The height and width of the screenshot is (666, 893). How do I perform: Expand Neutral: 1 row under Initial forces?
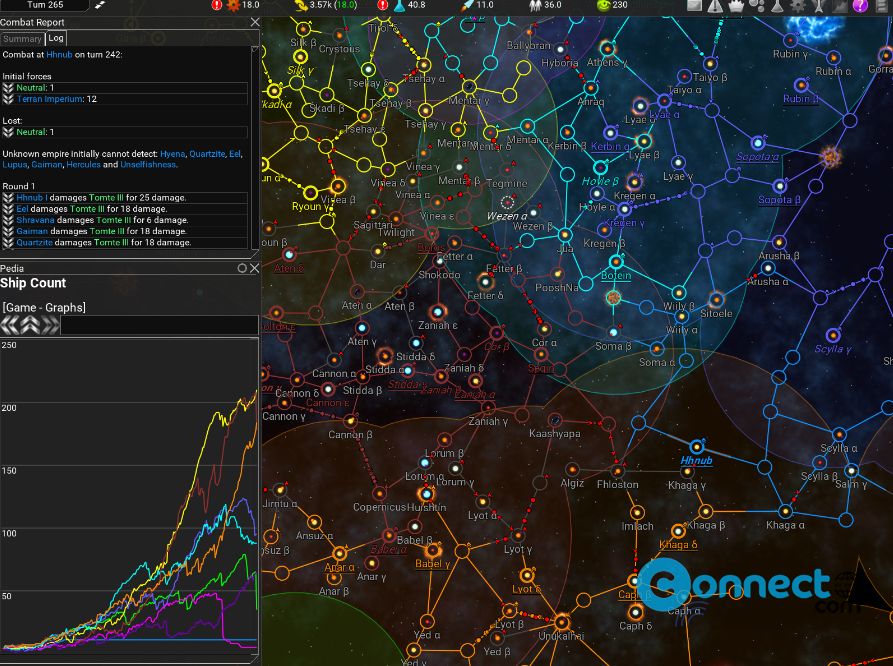pyautogui.click(x=125, y=88)
